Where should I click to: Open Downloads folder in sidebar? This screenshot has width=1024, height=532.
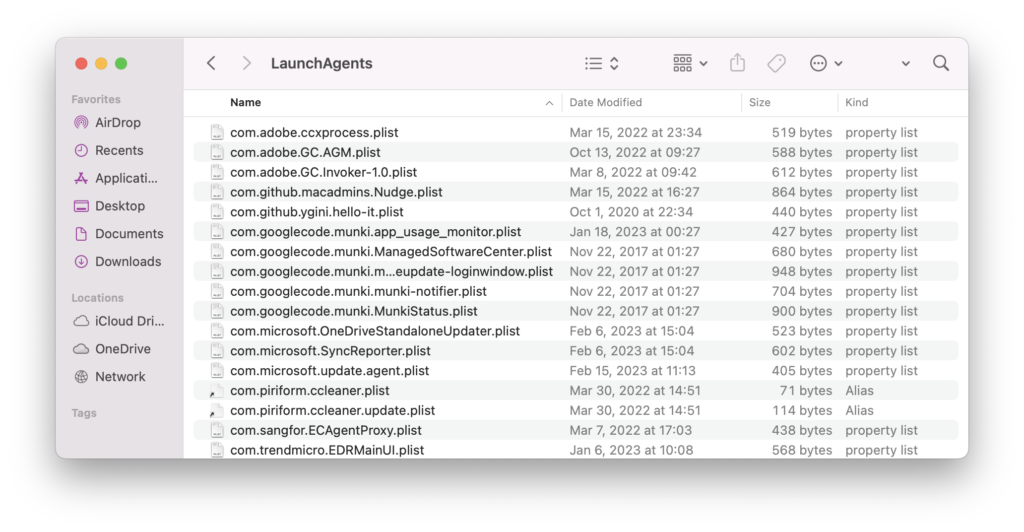(127, 261)
